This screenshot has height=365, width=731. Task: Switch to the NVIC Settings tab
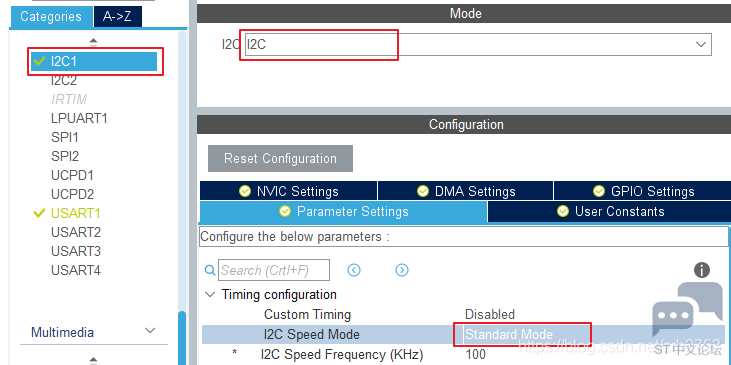click(x=288, y=191)
